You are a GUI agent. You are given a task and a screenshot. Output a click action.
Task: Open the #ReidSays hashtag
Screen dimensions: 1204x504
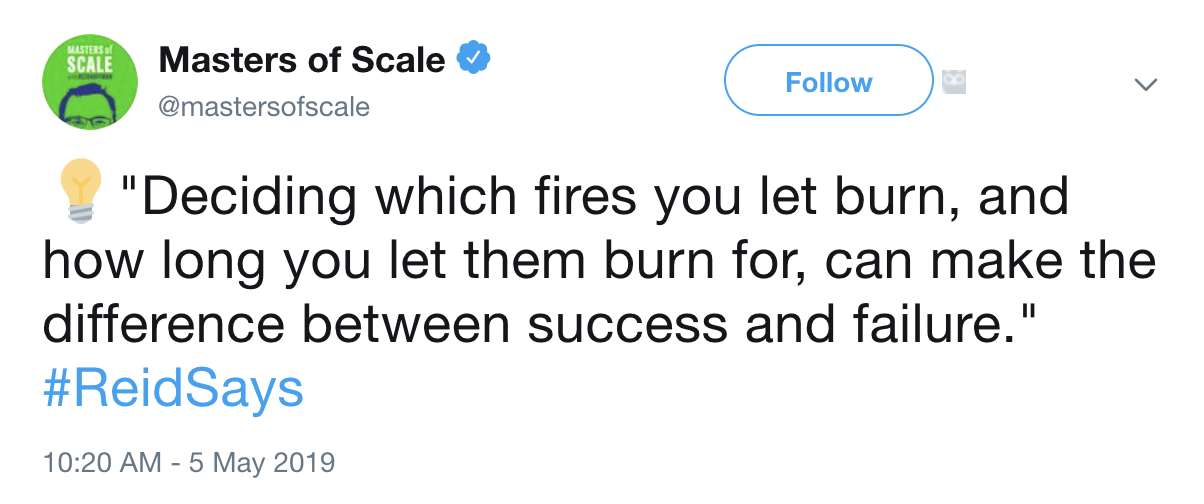point(173,387)
